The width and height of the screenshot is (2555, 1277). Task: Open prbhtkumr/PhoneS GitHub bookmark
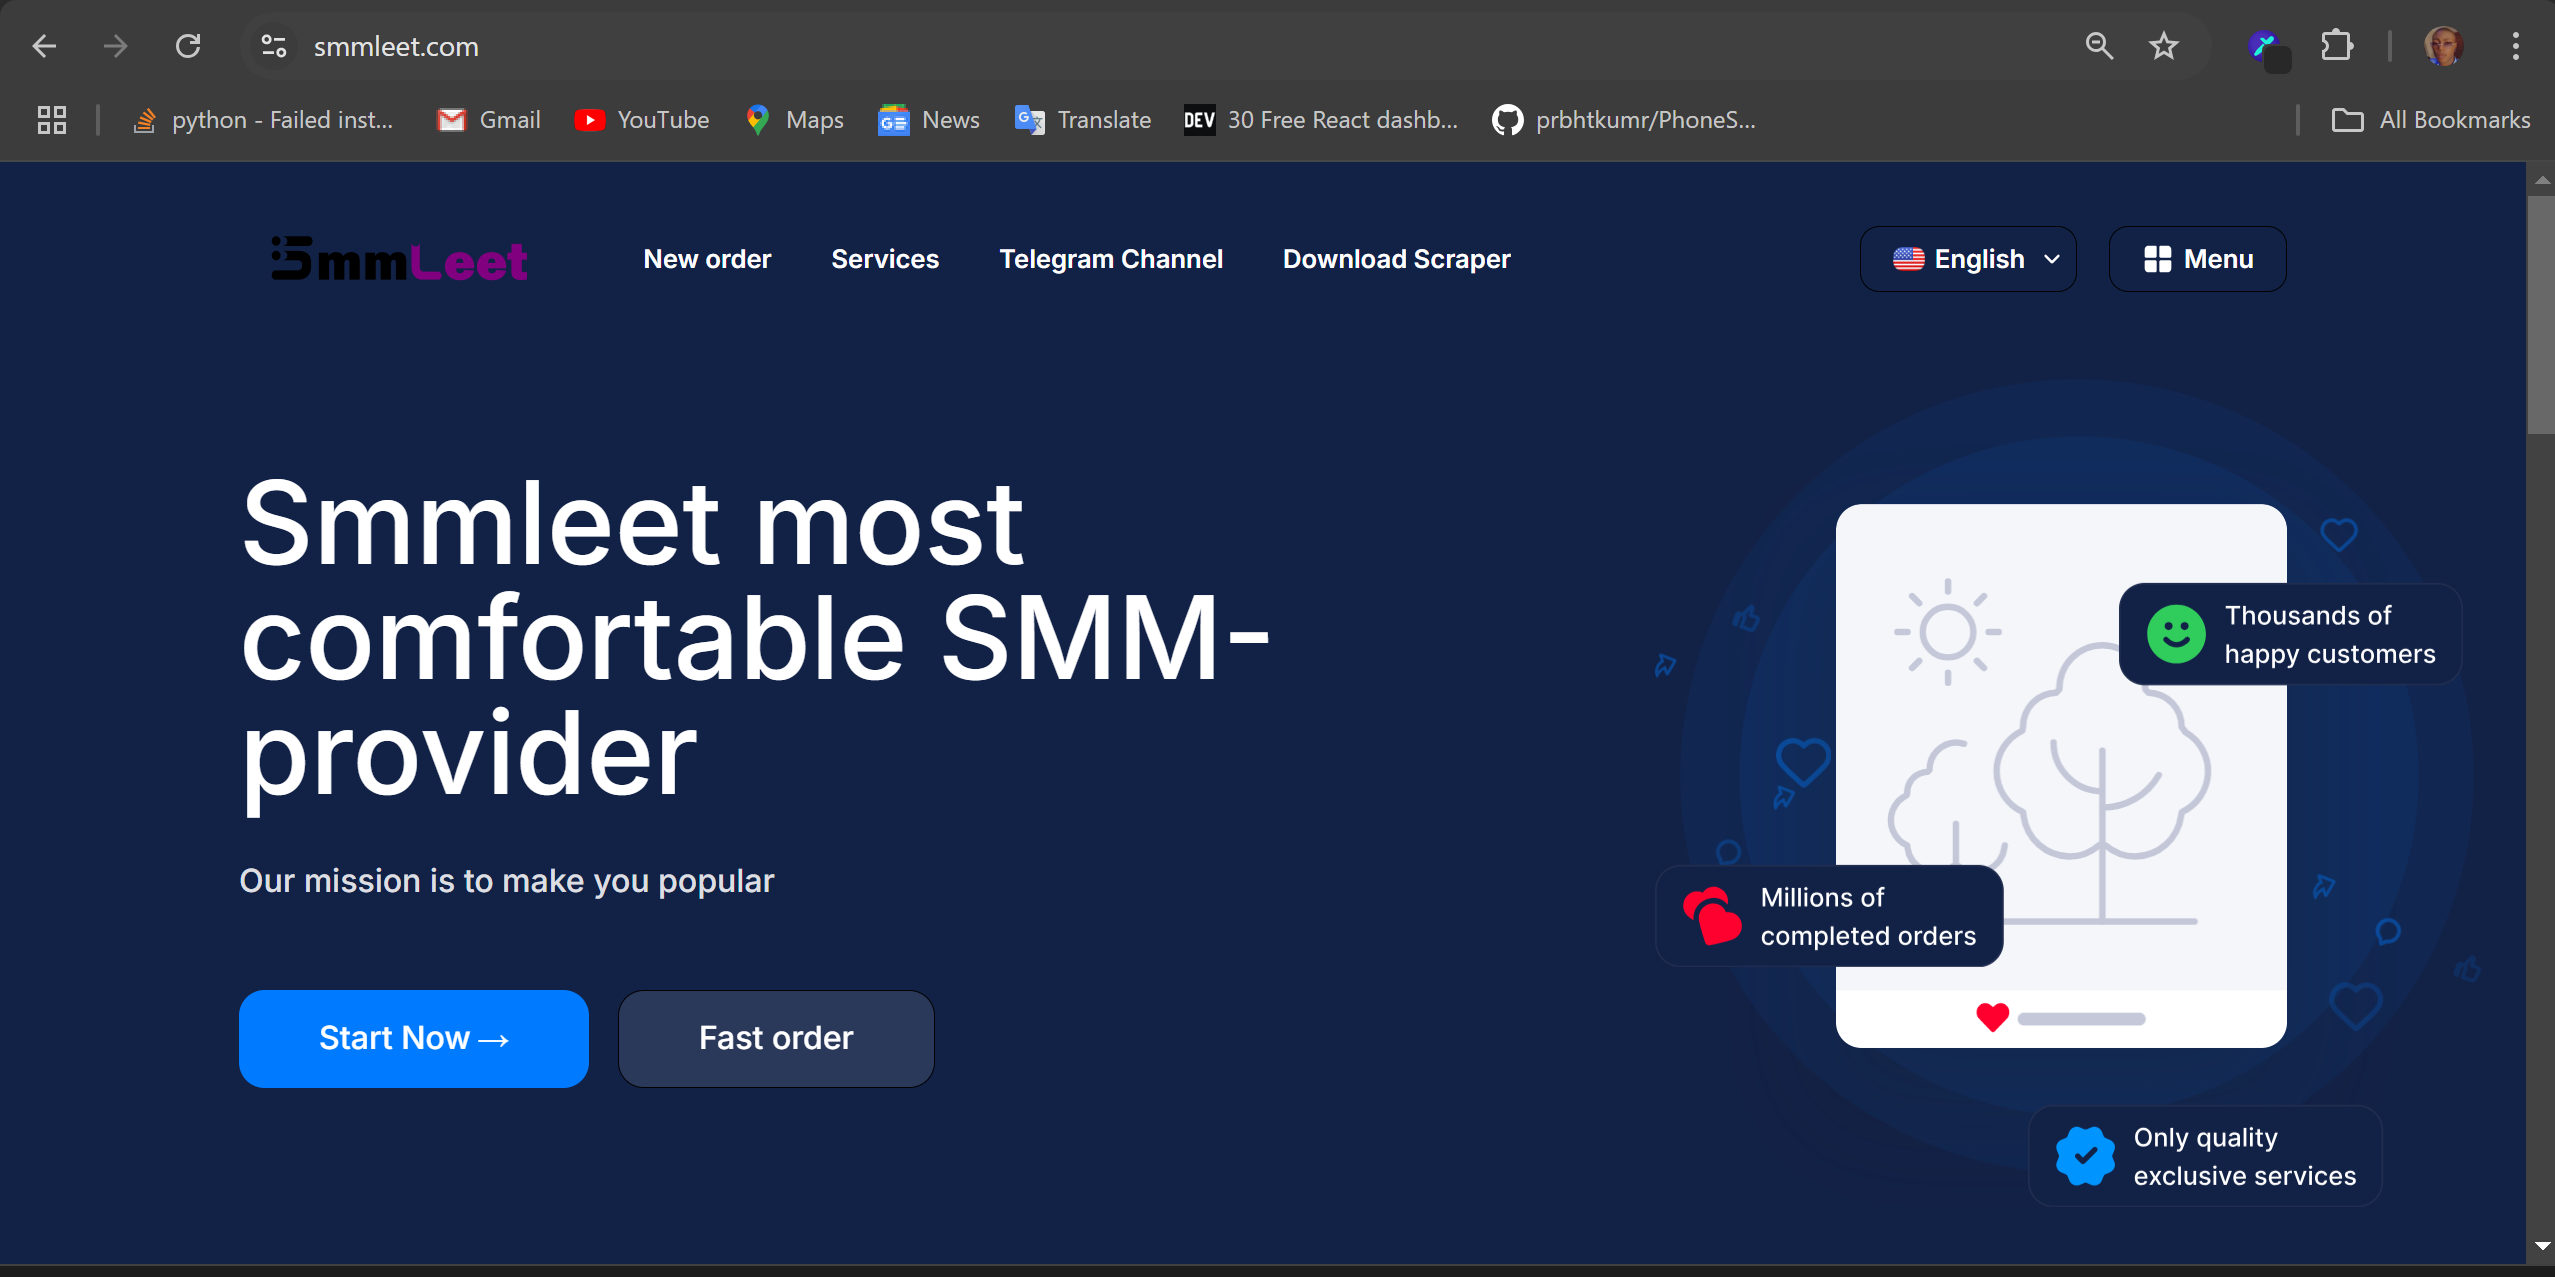[1624, 120]
